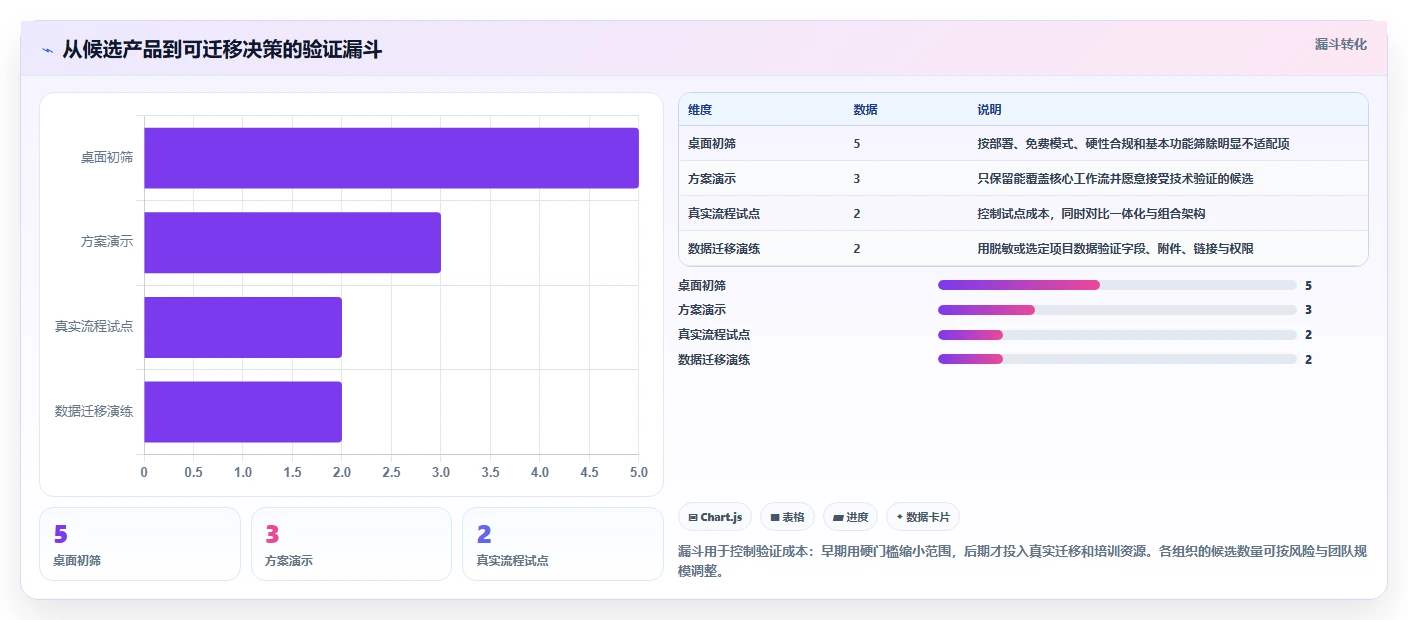Click the value 5 in 桌面初筛 table row
This screenshot has width=1408, height=620.
click(857, 144)
